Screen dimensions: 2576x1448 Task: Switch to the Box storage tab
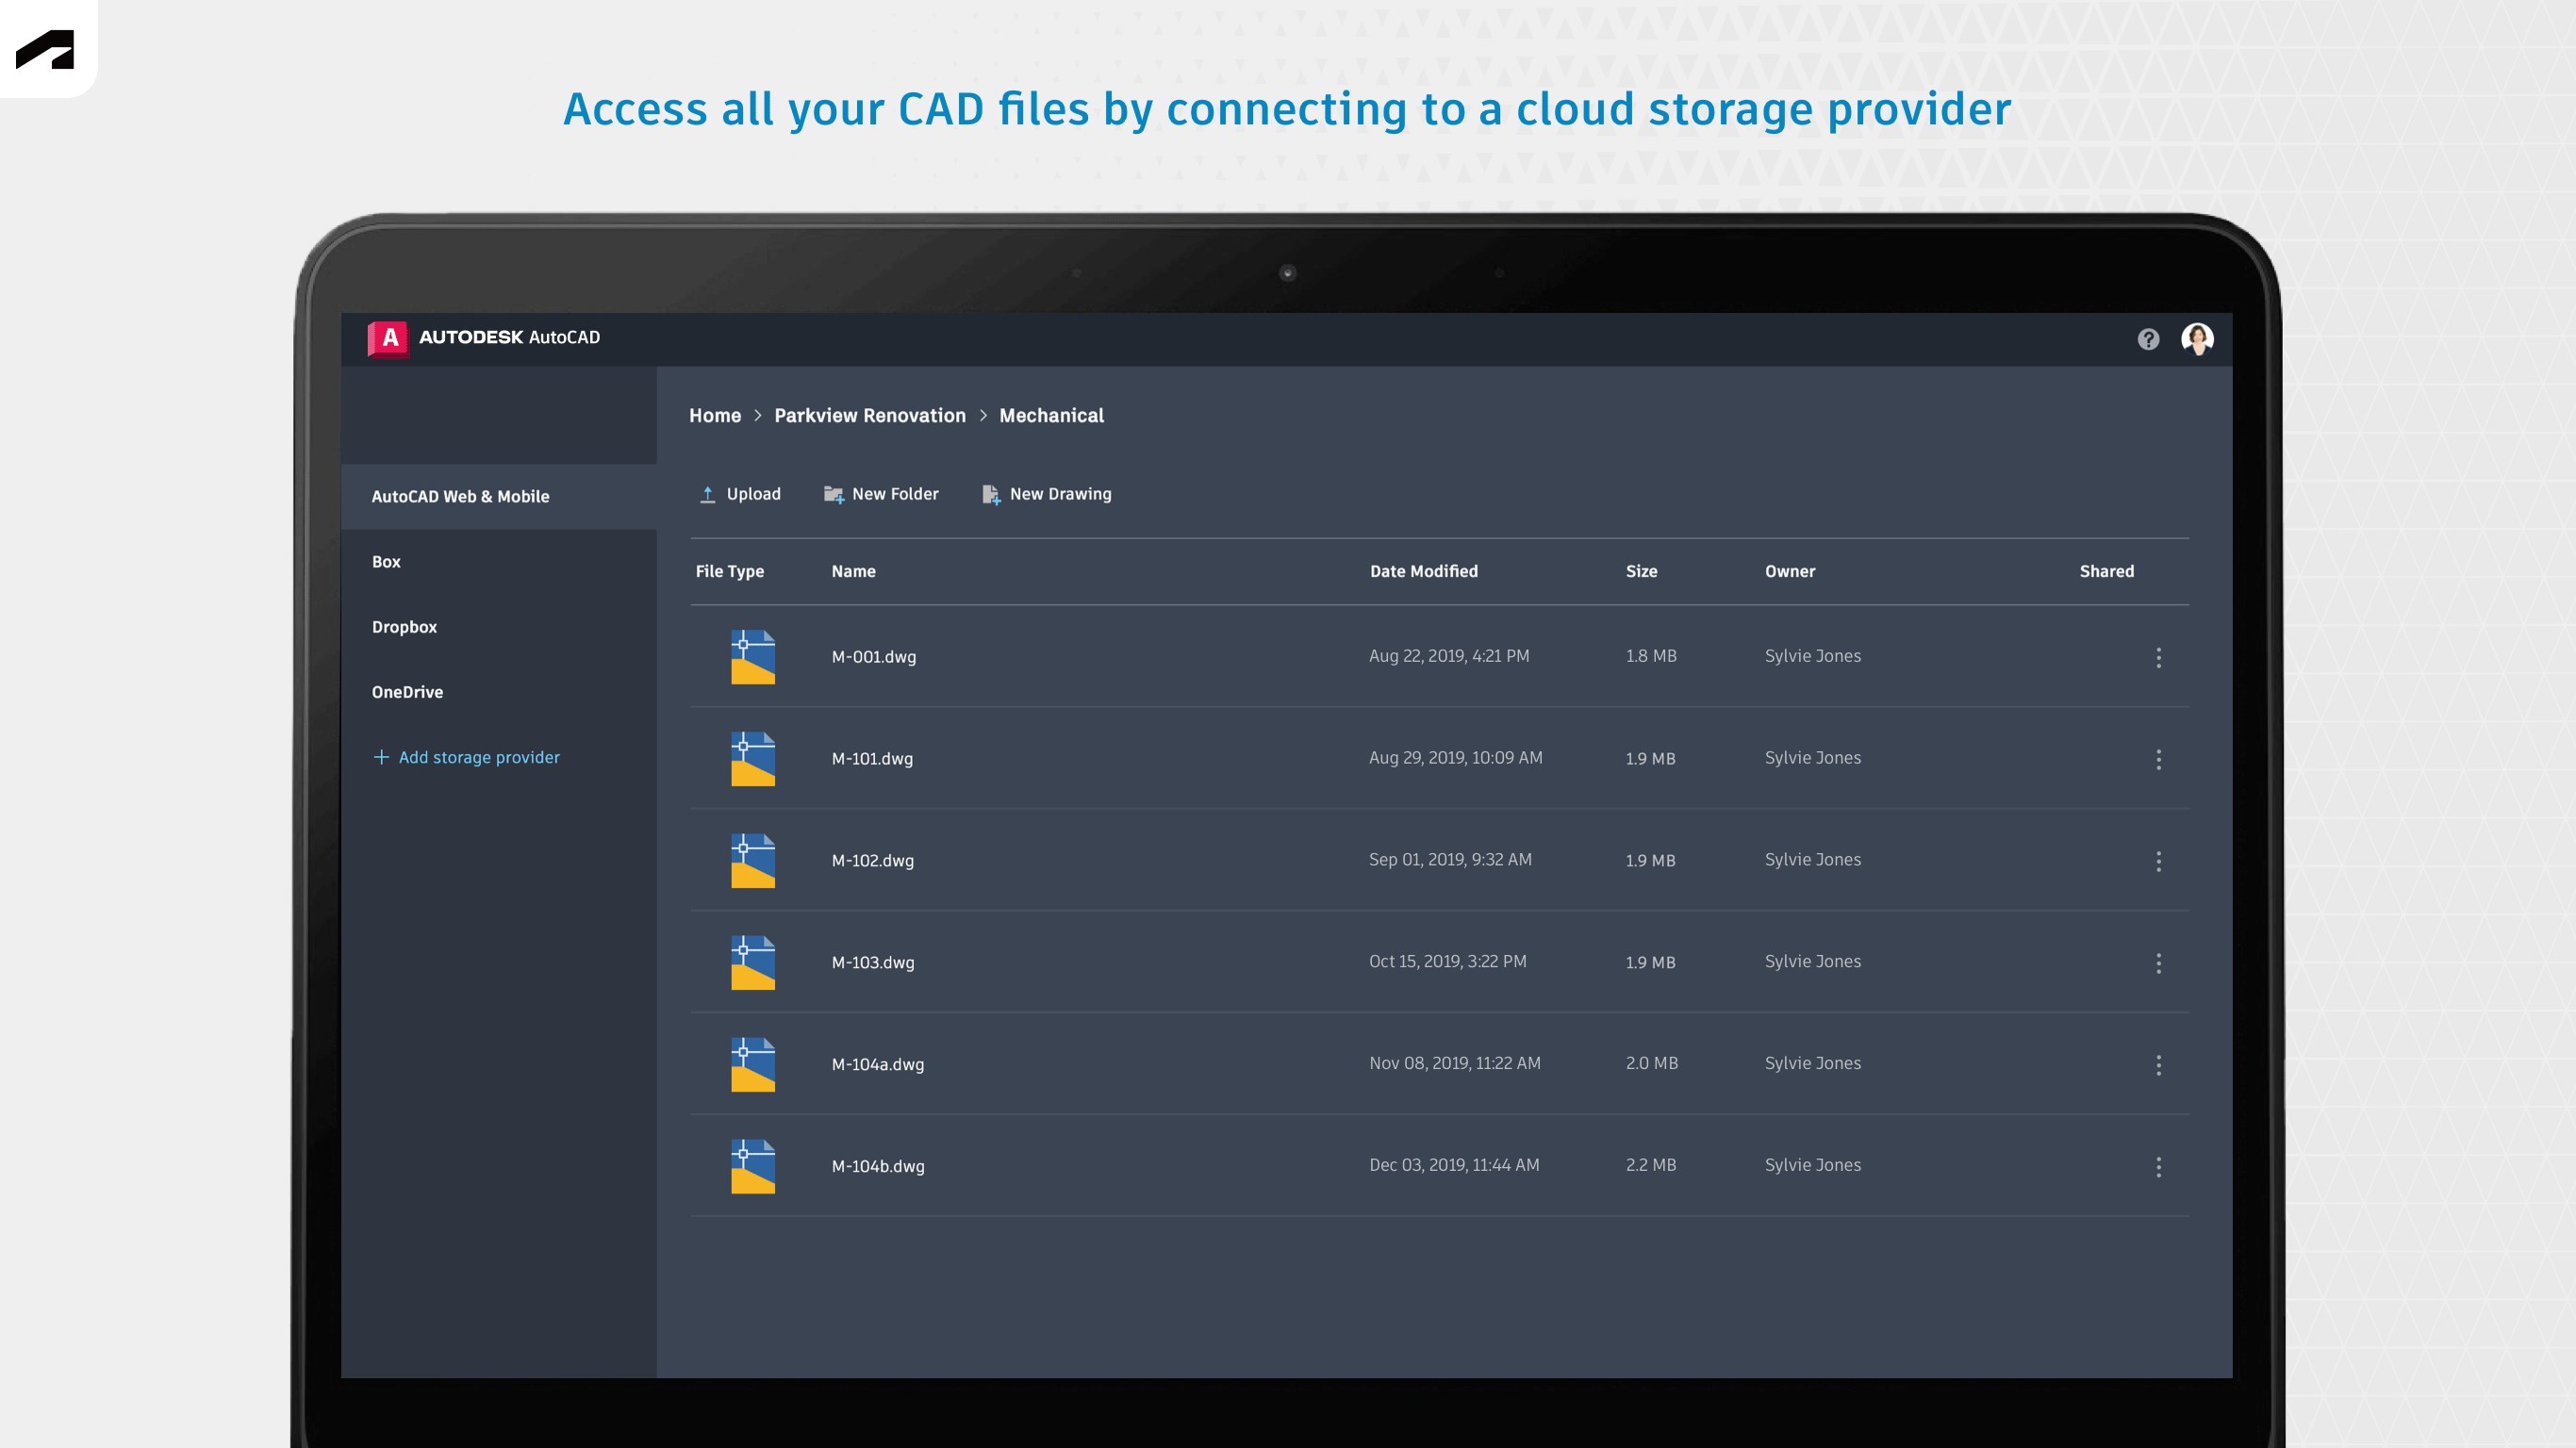(386, 561)
